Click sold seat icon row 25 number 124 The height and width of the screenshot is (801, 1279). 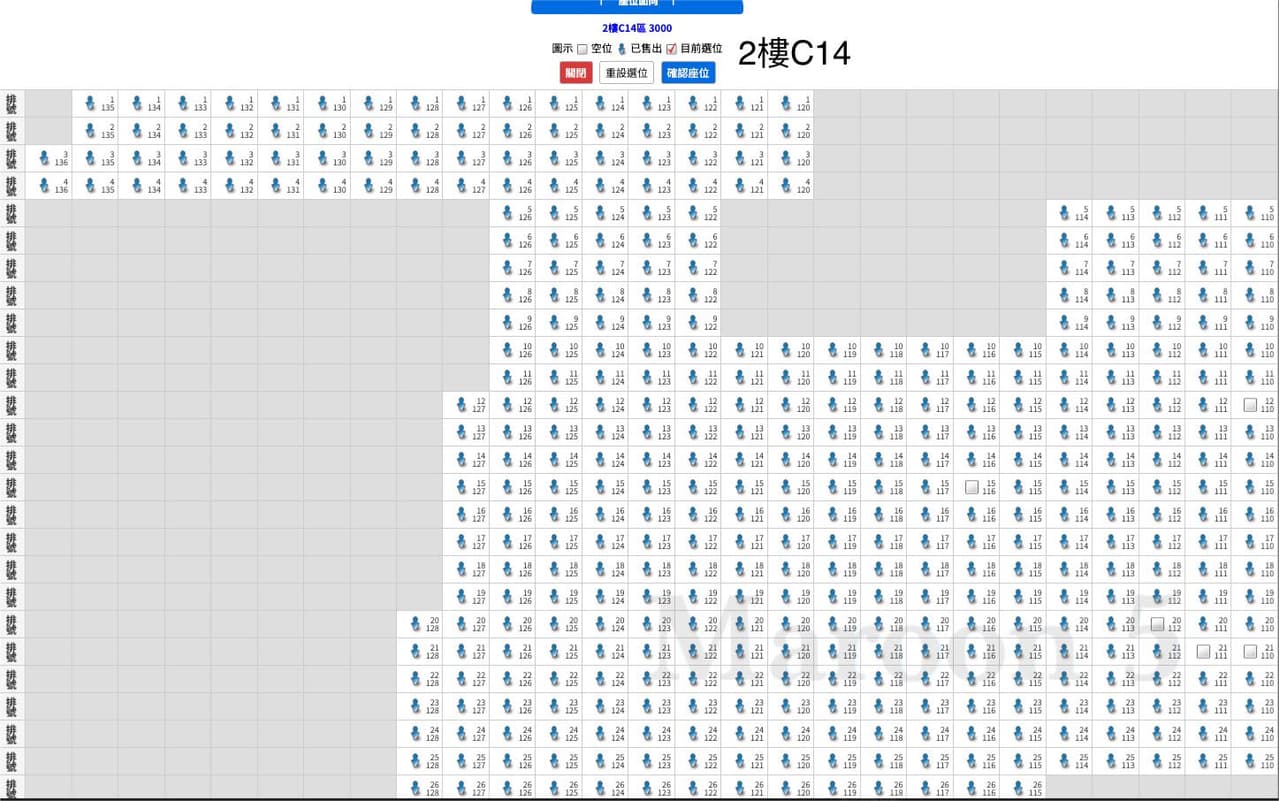601,761
